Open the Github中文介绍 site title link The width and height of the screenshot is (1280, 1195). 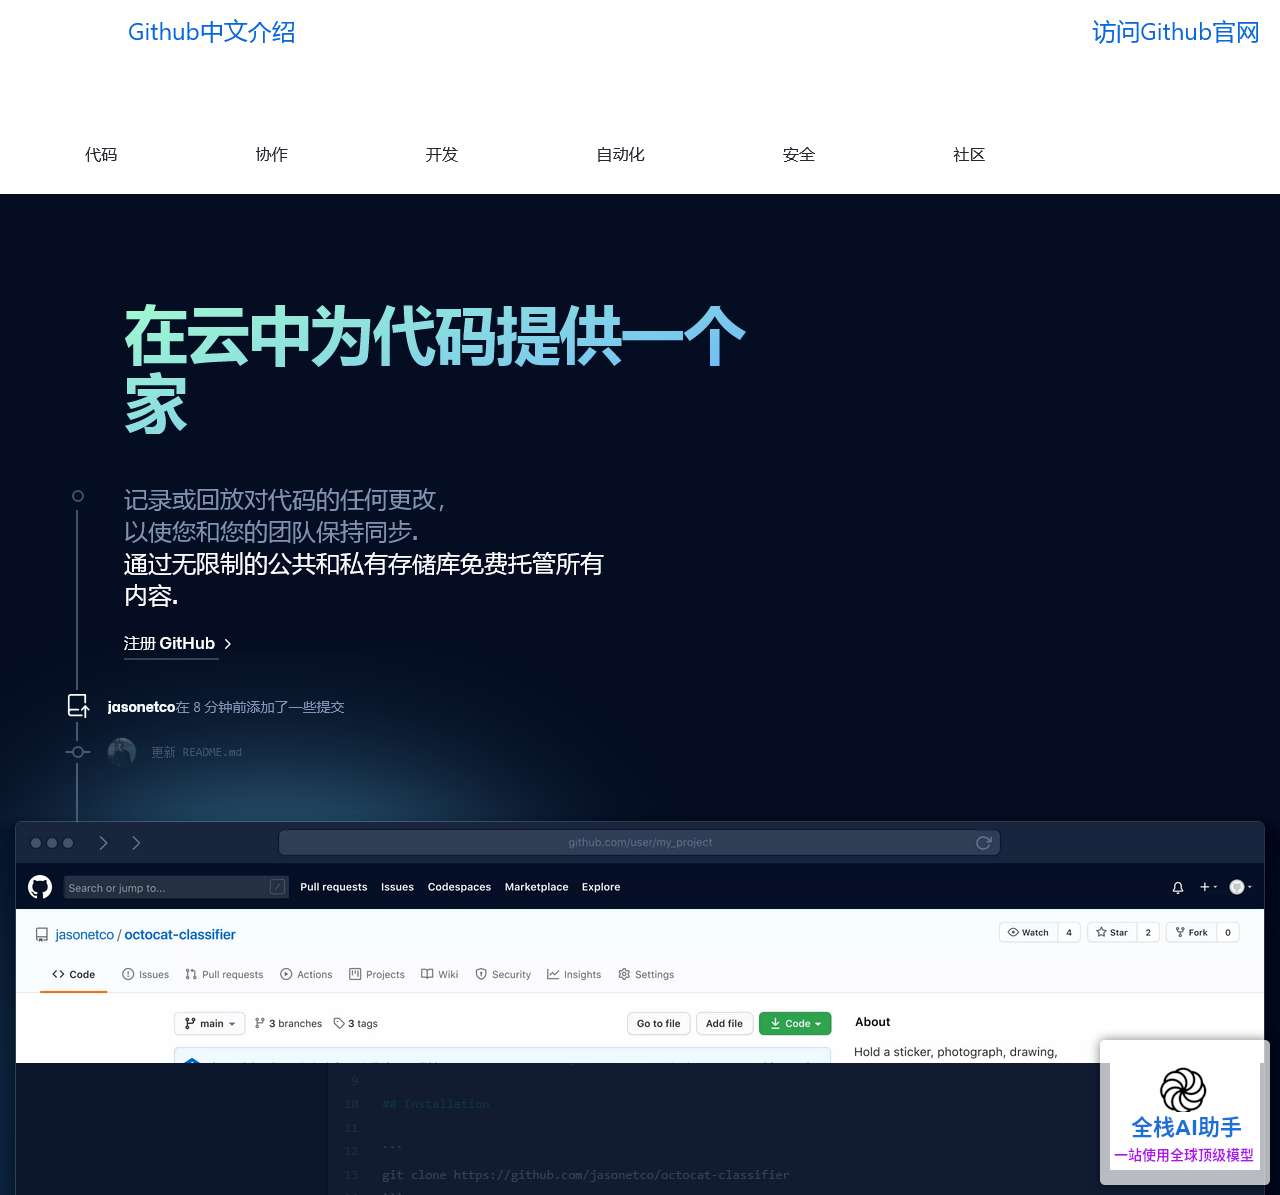(x=211, y=32)
